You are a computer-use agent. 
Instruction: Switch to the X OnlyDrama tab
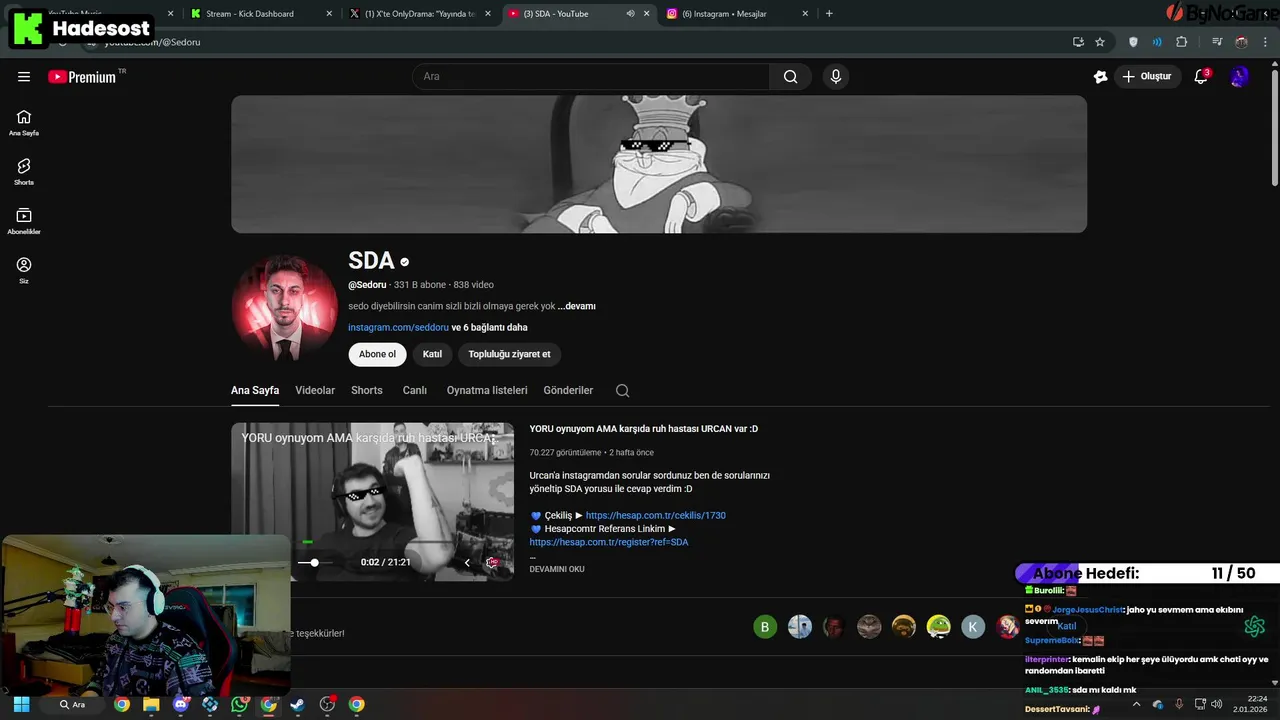pyautogui.click(x=419, y=14)
